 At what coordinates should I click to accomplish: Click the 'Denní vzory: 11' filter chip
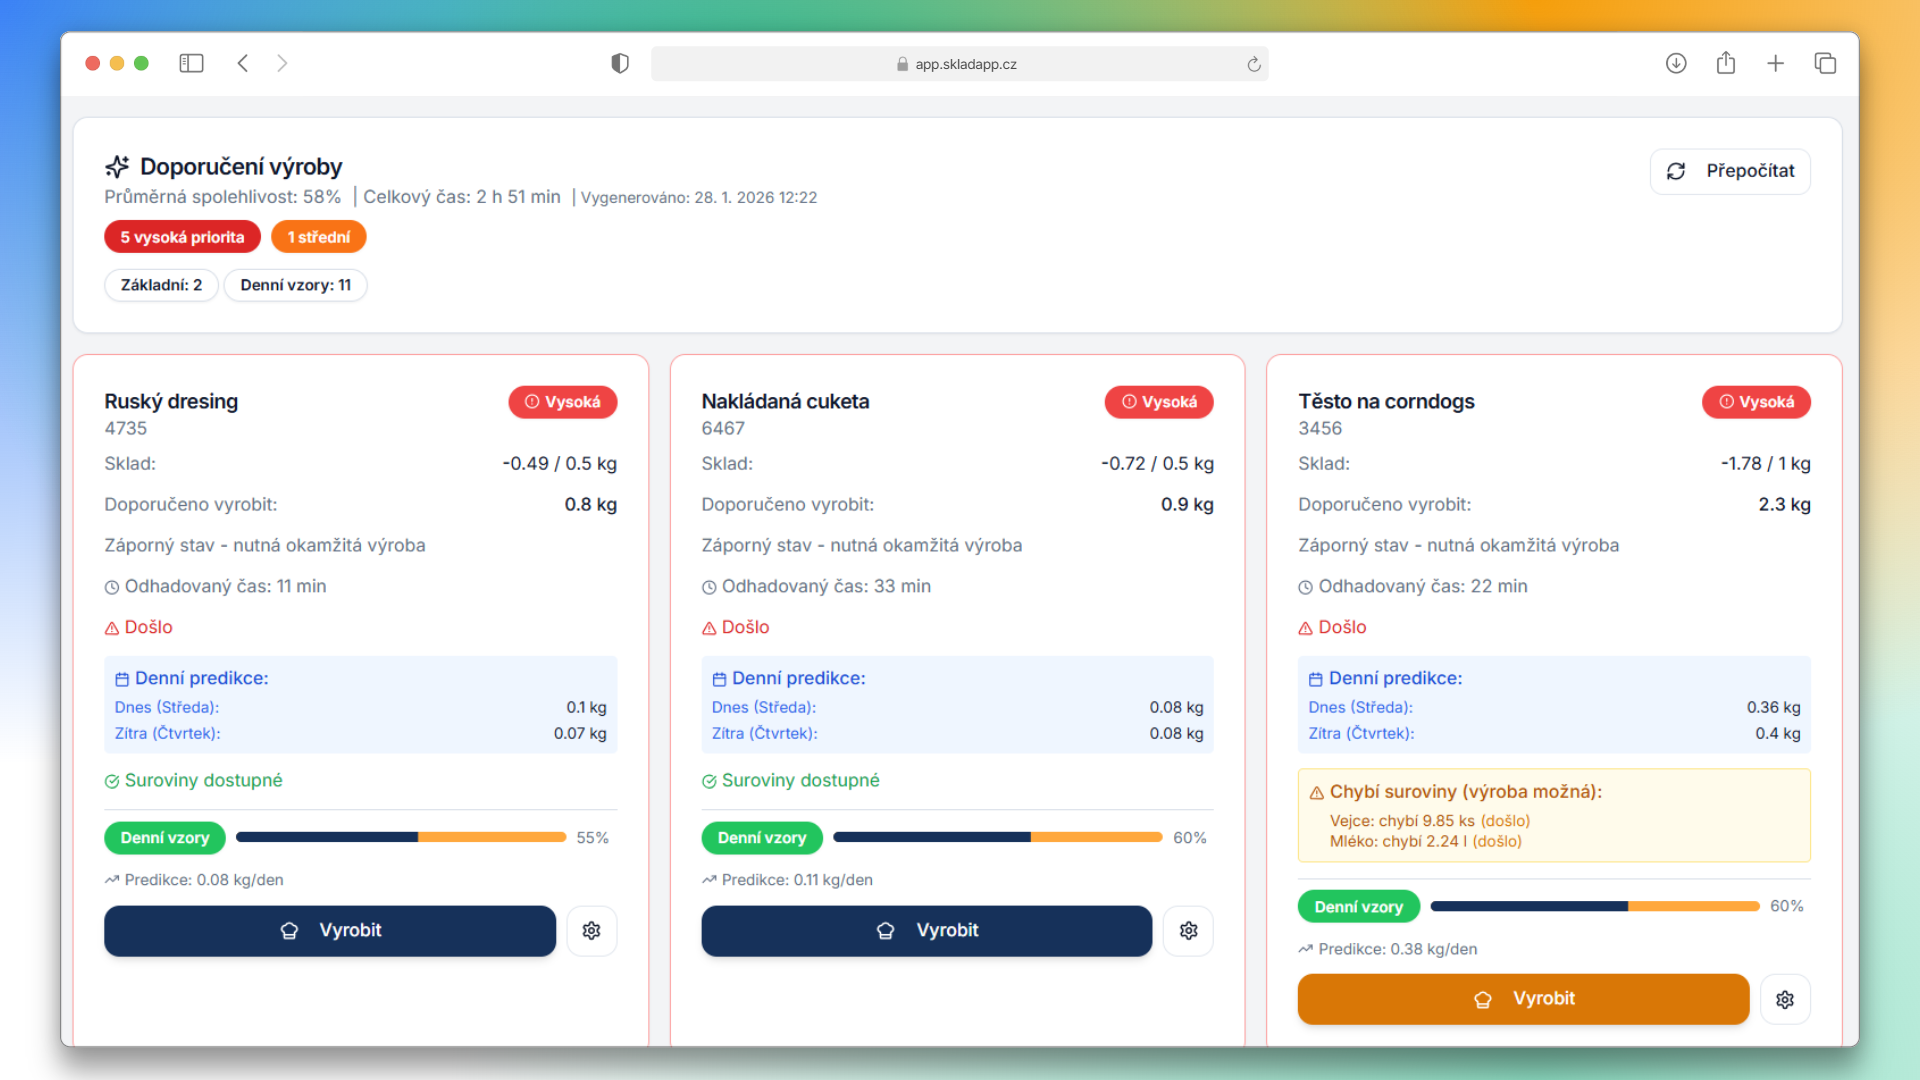[295, 285]
